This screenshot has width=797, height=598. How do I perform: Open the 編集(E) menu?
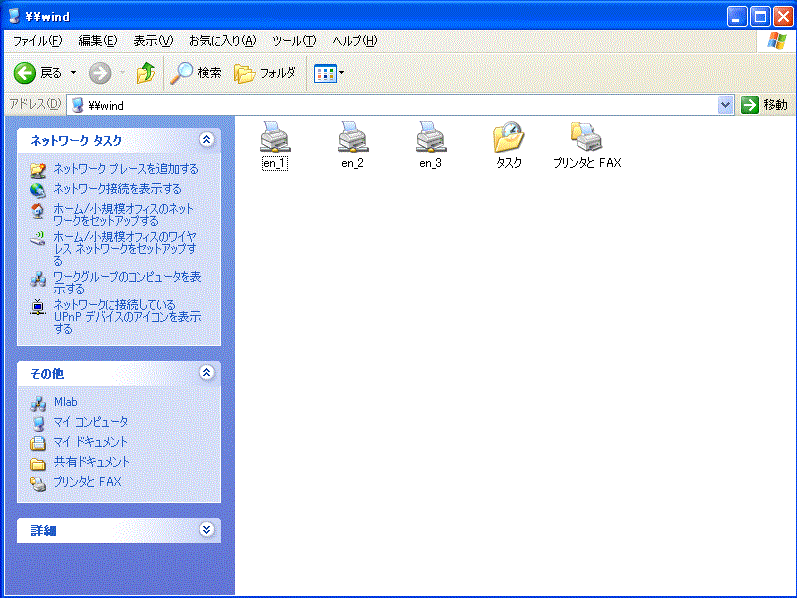(98, 41)
